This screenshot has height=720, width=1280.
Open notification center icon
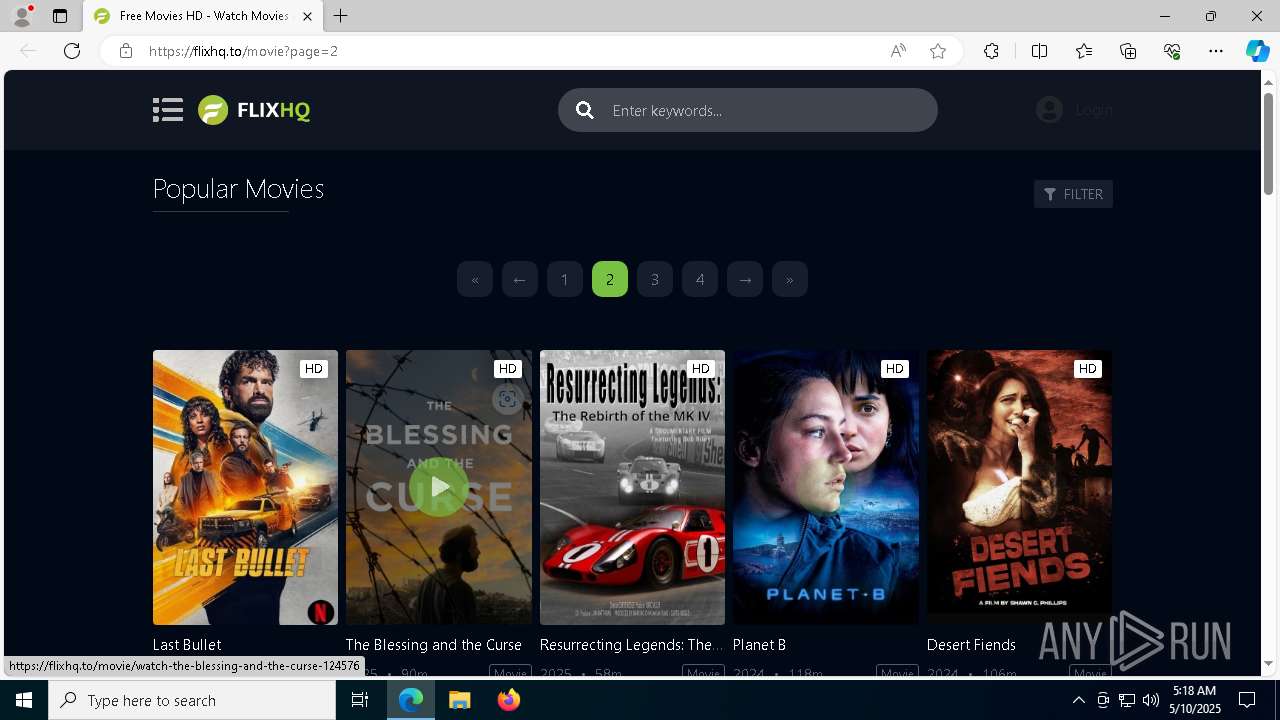coord(1247,700)
